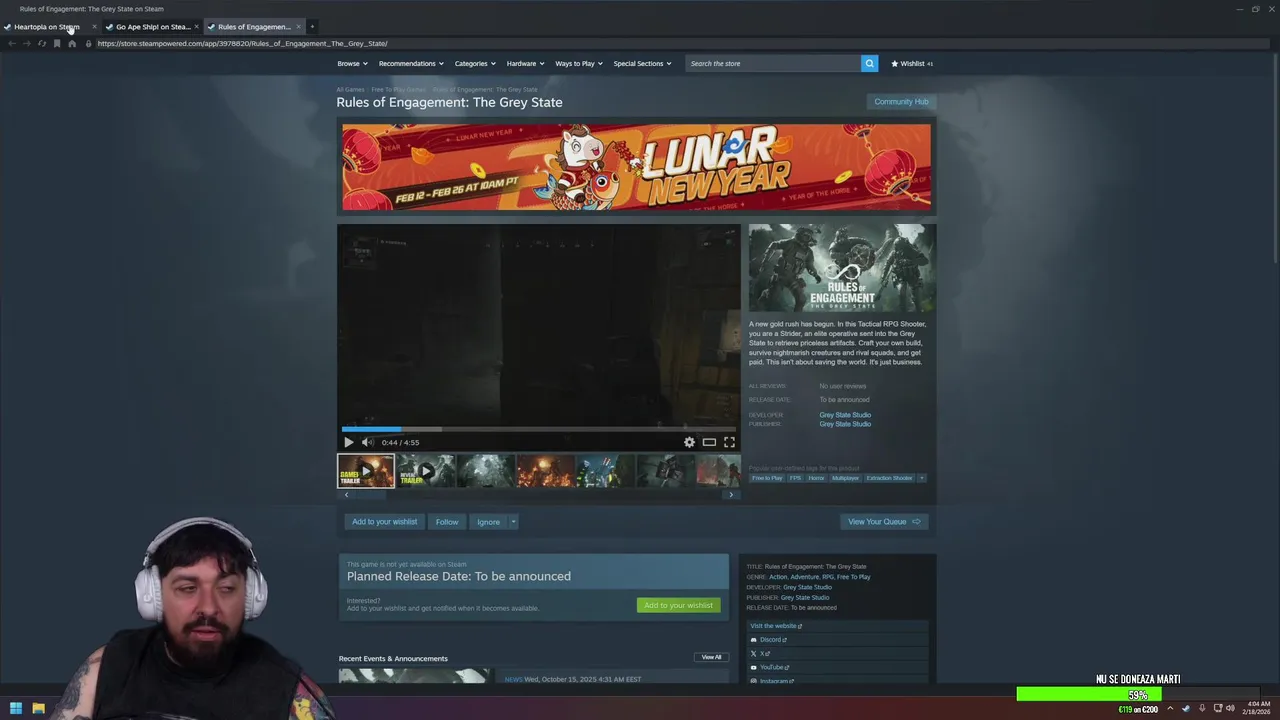Click Steam tray icon
This screenshot has width=1280, height=720.
pos(1186,708)
